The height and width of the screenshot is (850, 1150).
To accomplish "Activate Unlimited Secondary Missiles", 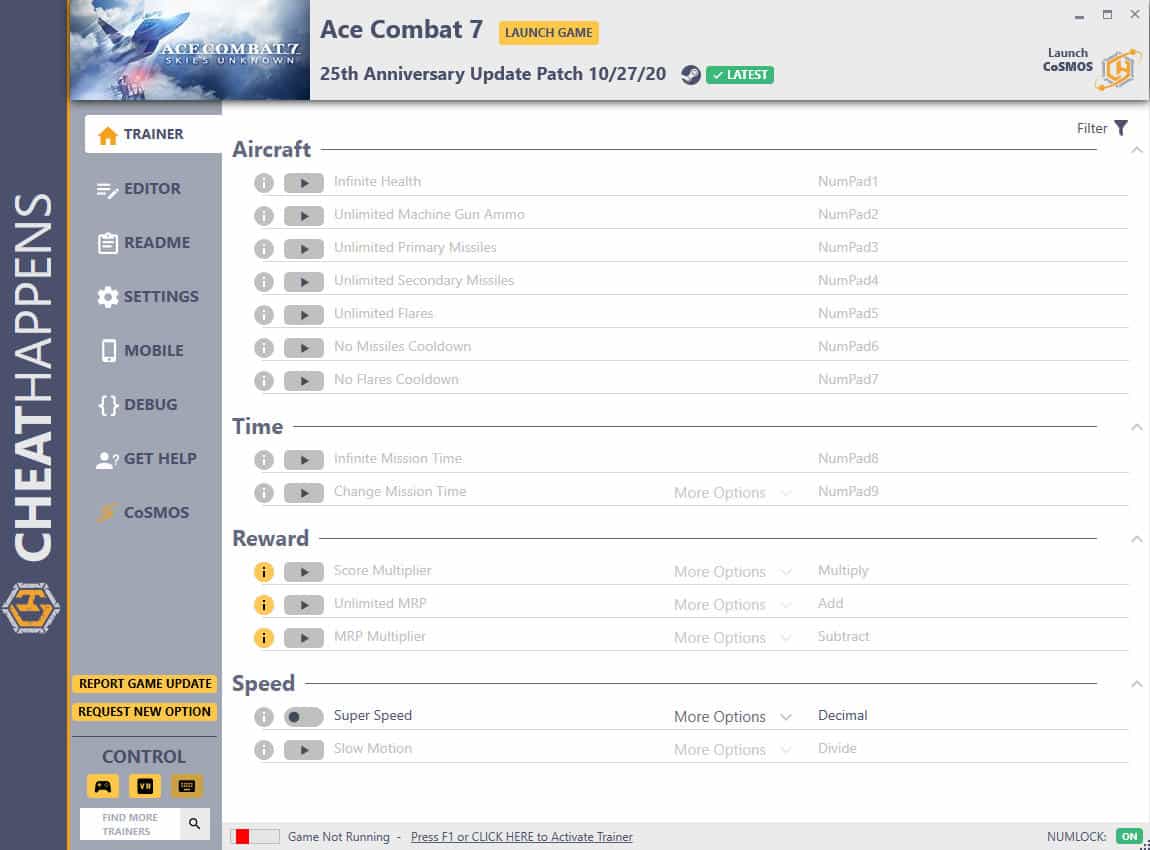I will click(x=304, y=282).
